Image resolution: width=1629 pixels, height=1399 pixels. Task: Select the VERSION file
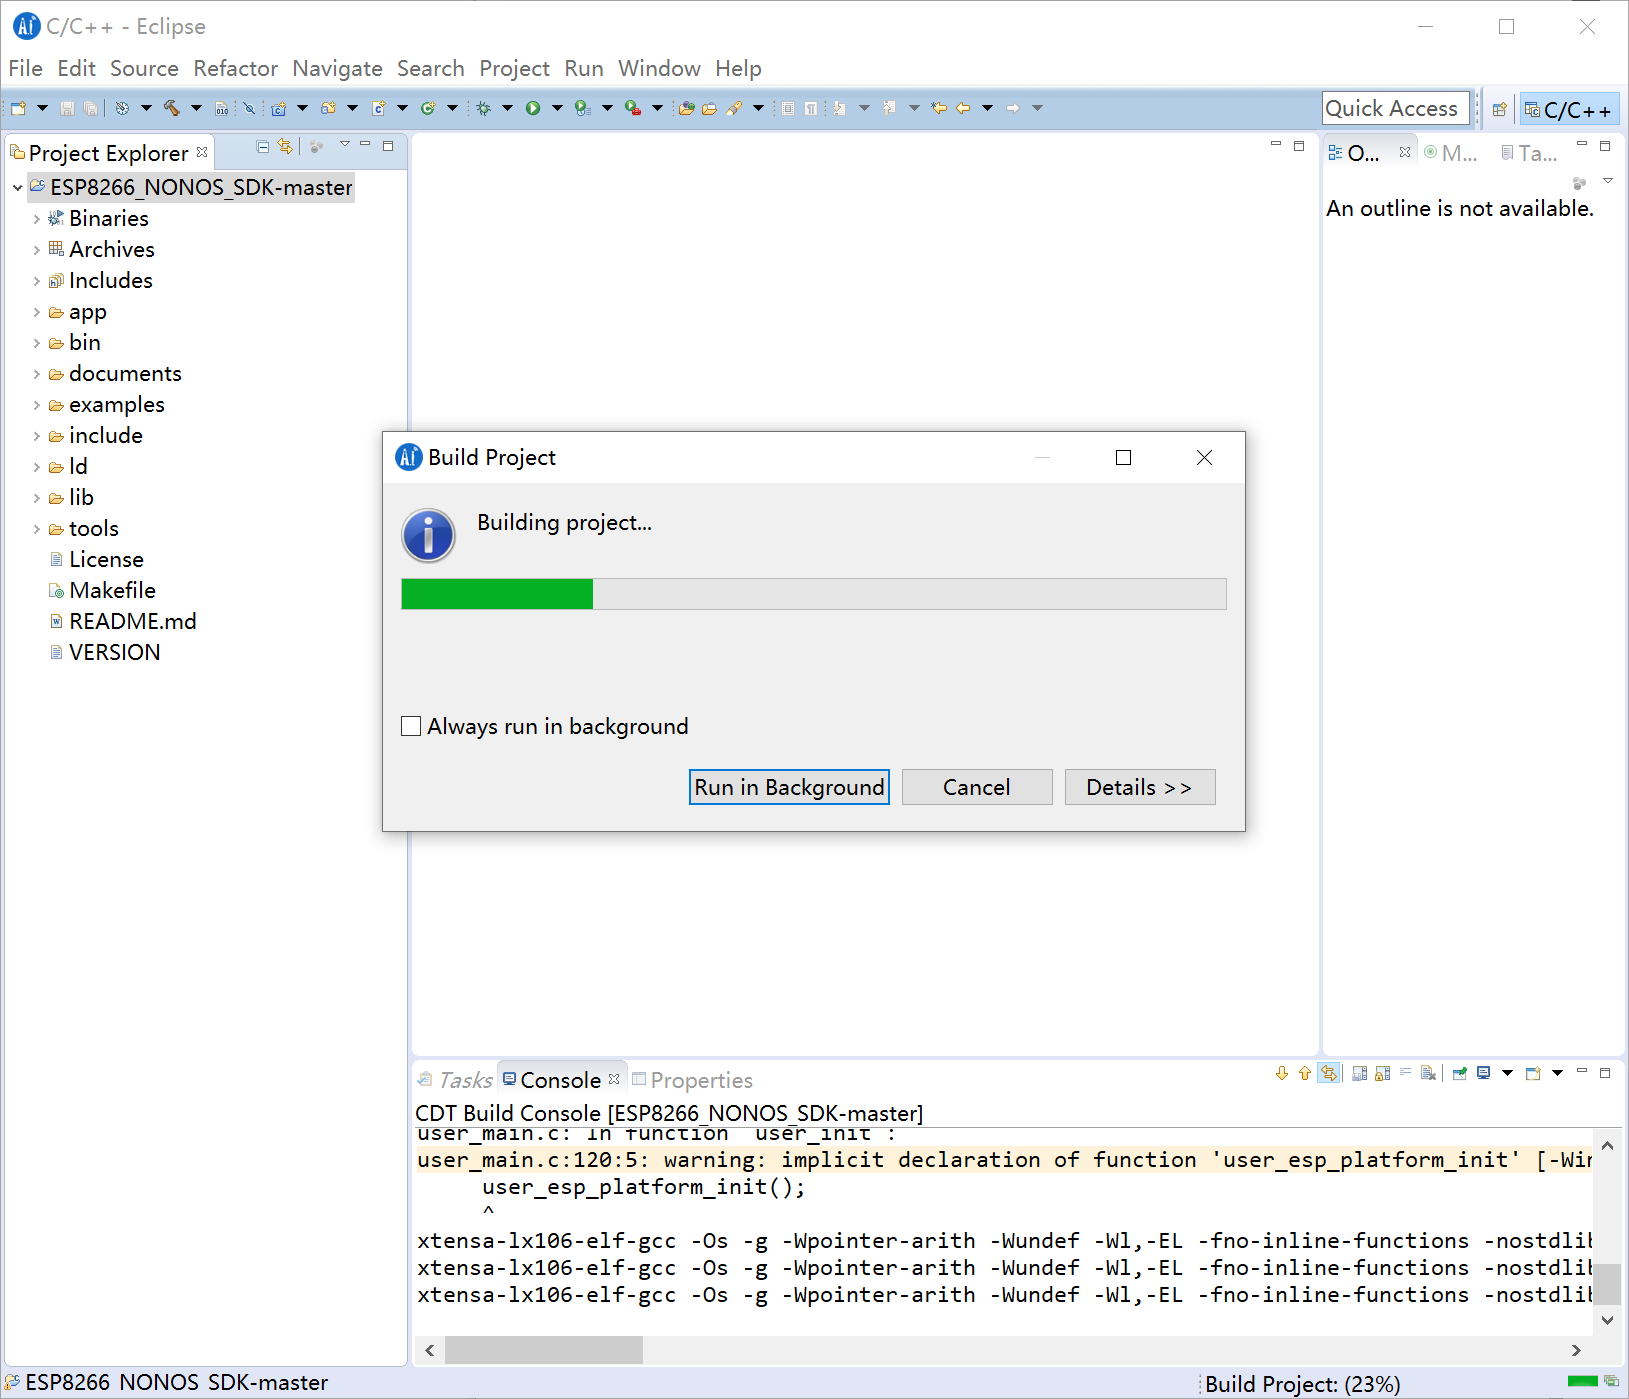coord(104,653)
